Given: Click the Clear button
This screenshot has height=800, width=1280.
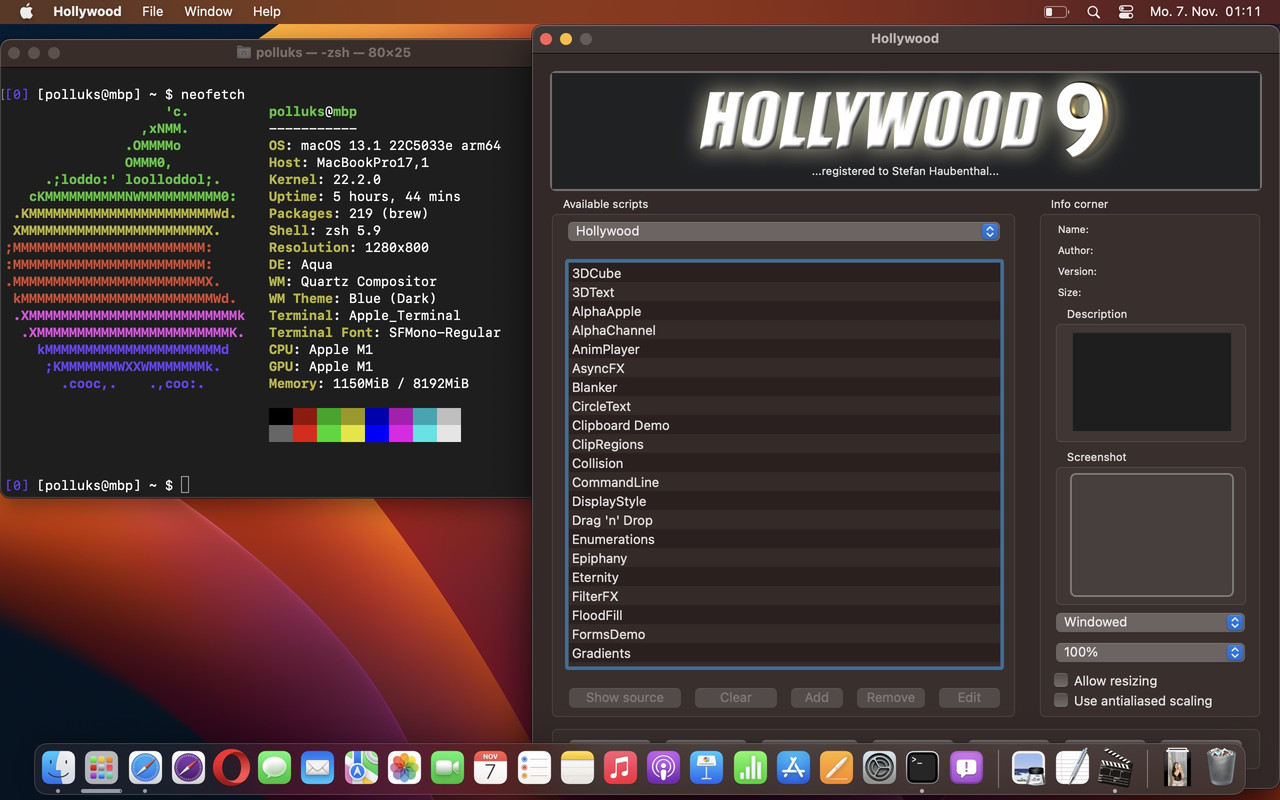Looking at the screenshot, I should coord(736,697).
